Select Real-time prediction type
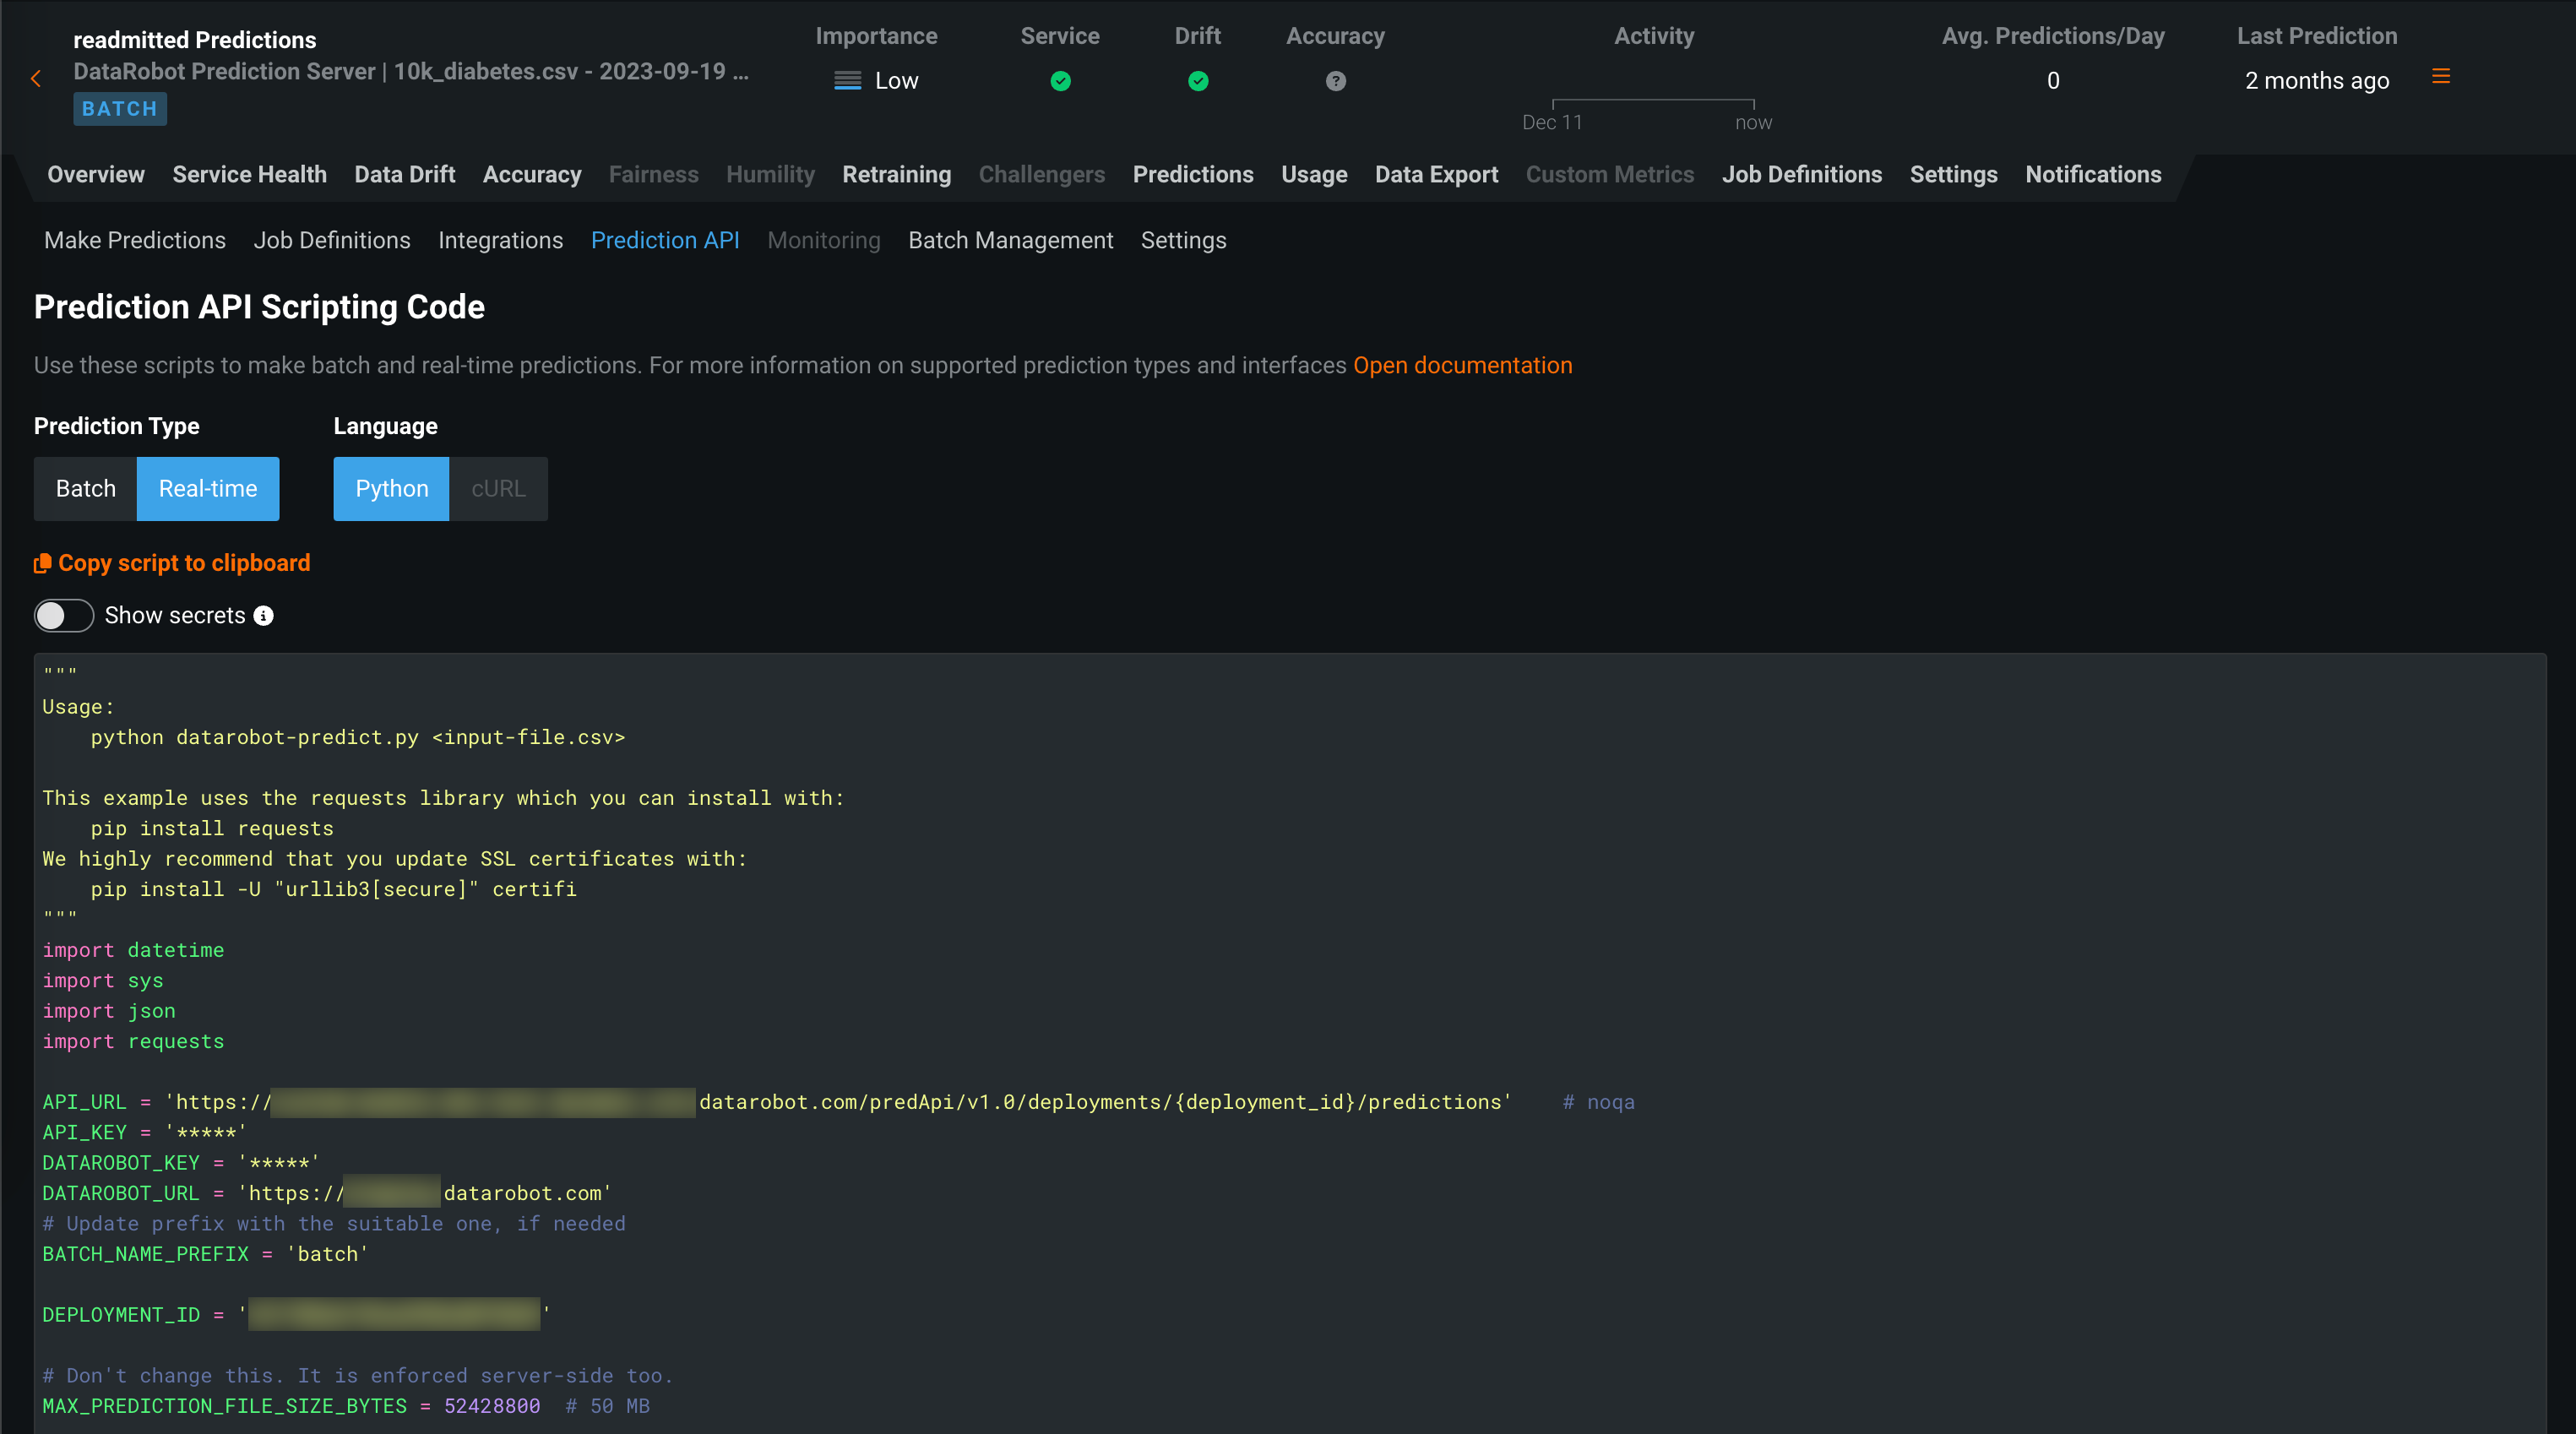2576x1434 pixels. 208,488
